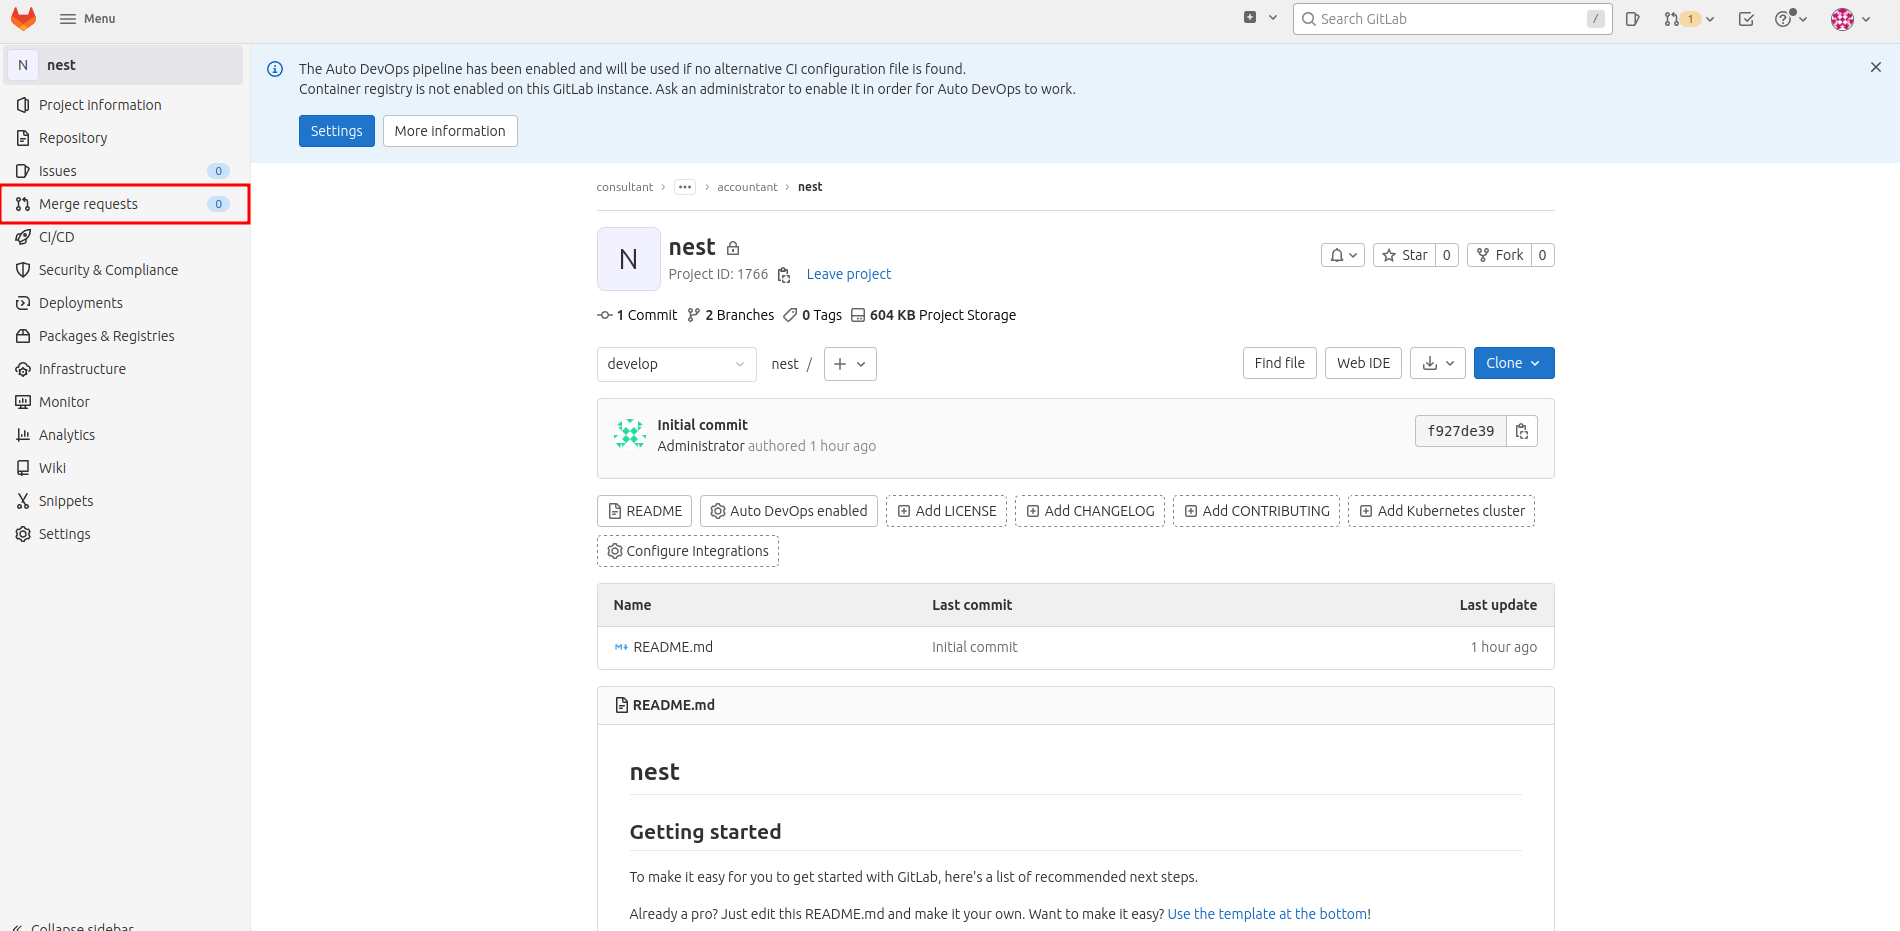Open Issues in sidebar

[122, 171]
